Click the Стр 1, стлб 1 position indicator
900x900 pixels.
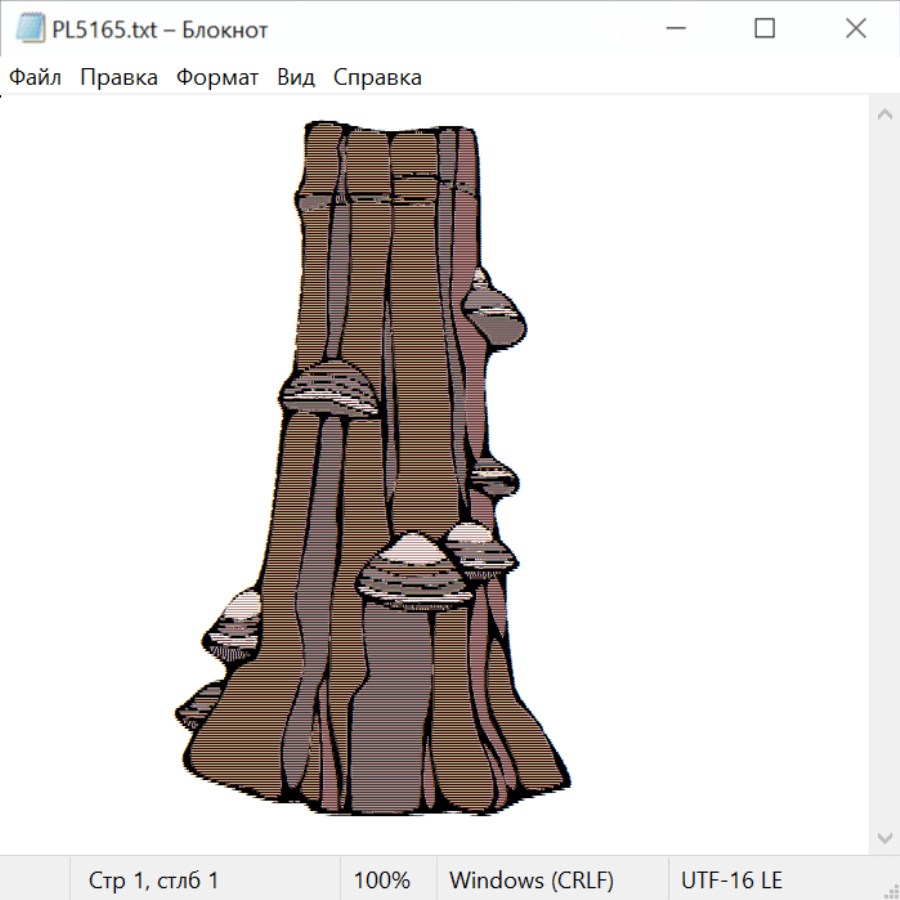click(x=153, y=880)
